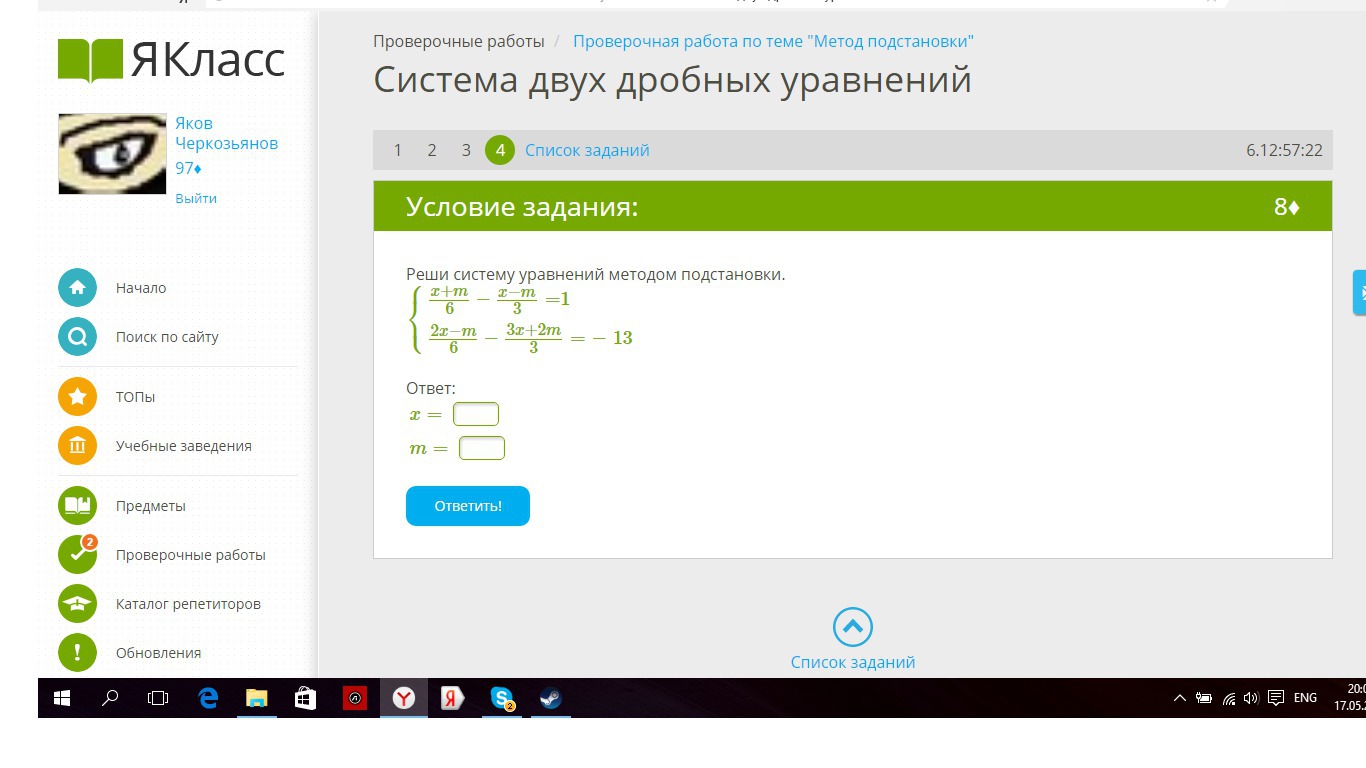Open ТОПы star icon
The image size is (1366, 768).
click(x=77, y=397)
